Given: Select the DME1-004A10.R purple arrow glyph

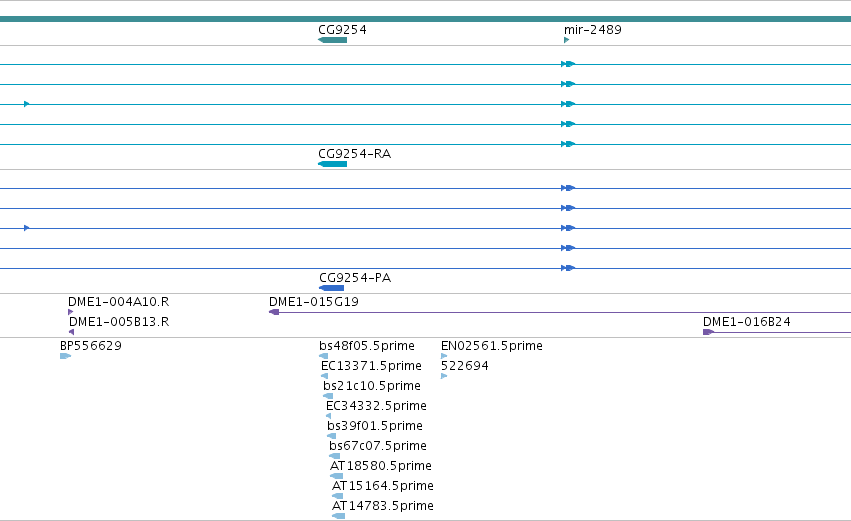Looking at the screenshot, I should (x=71, y=312).
